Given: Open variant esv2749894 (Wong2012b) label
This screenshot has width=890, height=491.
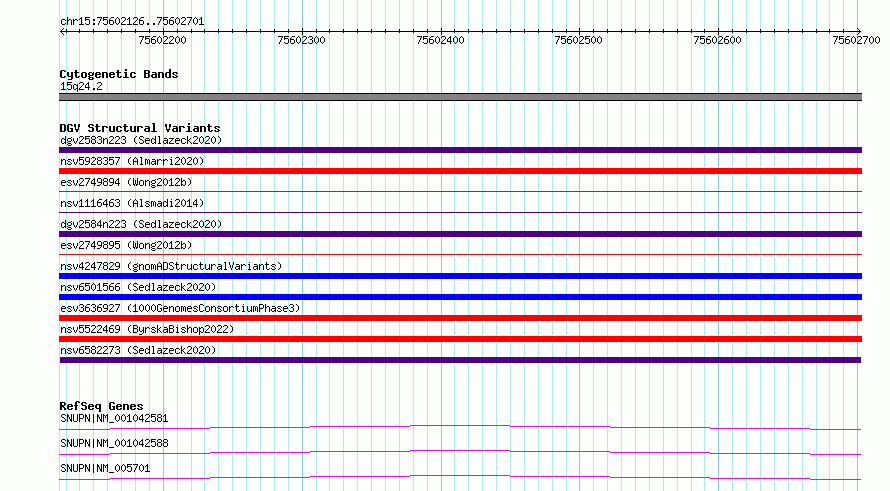Looking at the screenshot, I should pyautogui.click(x=126, y=182).
